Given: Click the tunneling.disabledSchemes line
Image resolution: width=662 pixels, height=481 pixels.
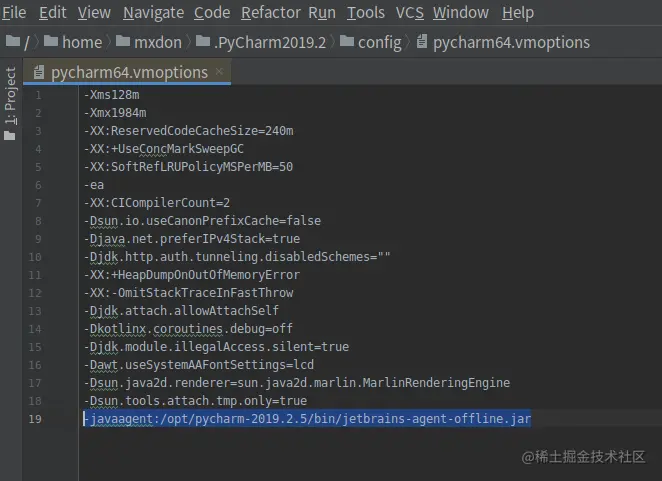Looking at the screenshot, I should point(237,256).
